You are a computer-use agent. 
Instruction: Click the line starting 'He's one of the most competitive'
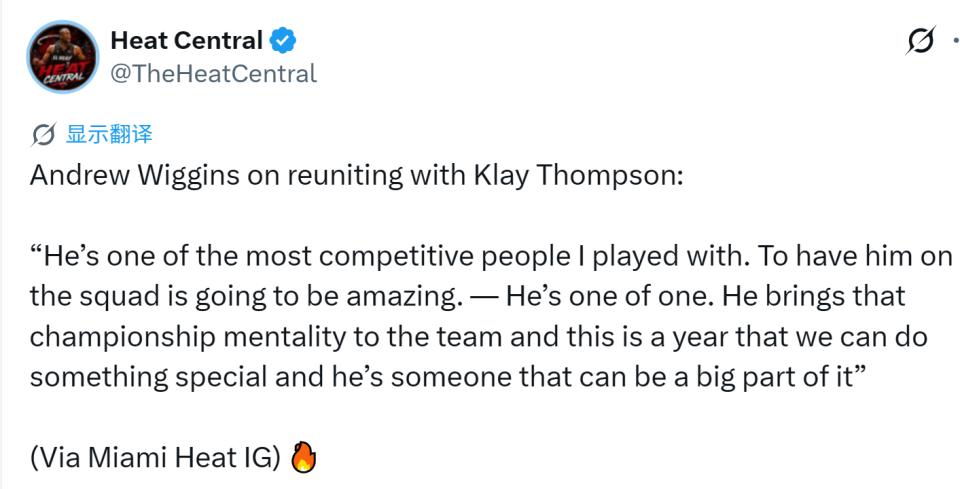491,257
